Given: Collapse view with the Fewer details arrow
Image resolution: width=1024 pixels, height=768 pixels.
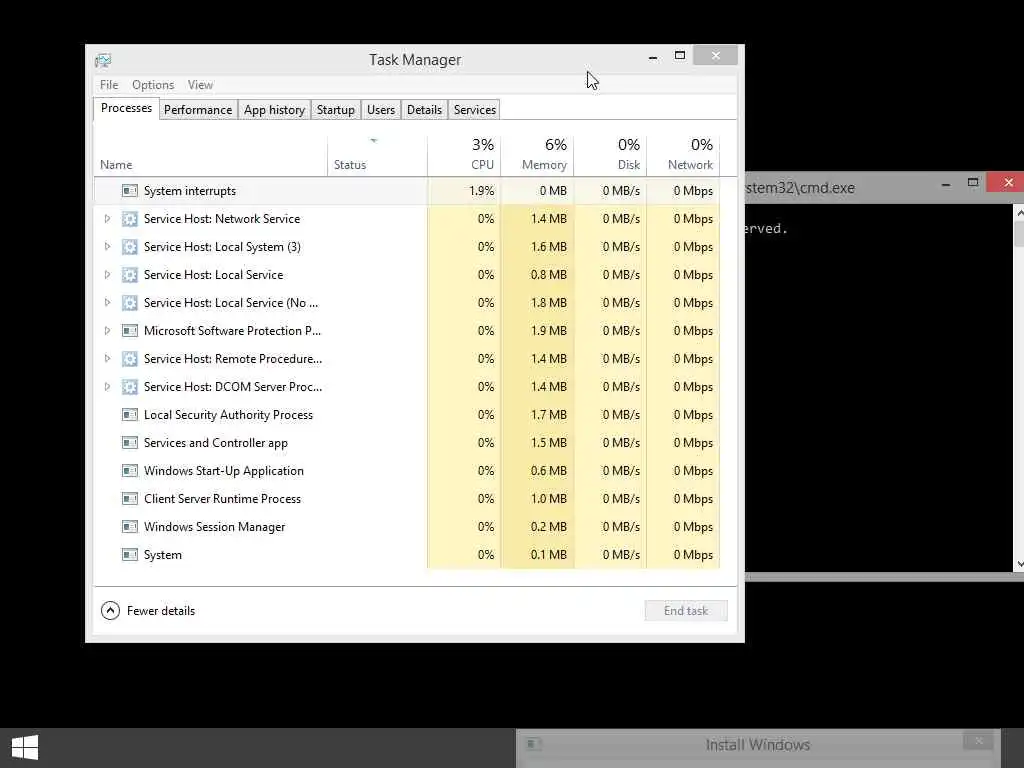Looking at the screenshot, I should tap(110, 611).
